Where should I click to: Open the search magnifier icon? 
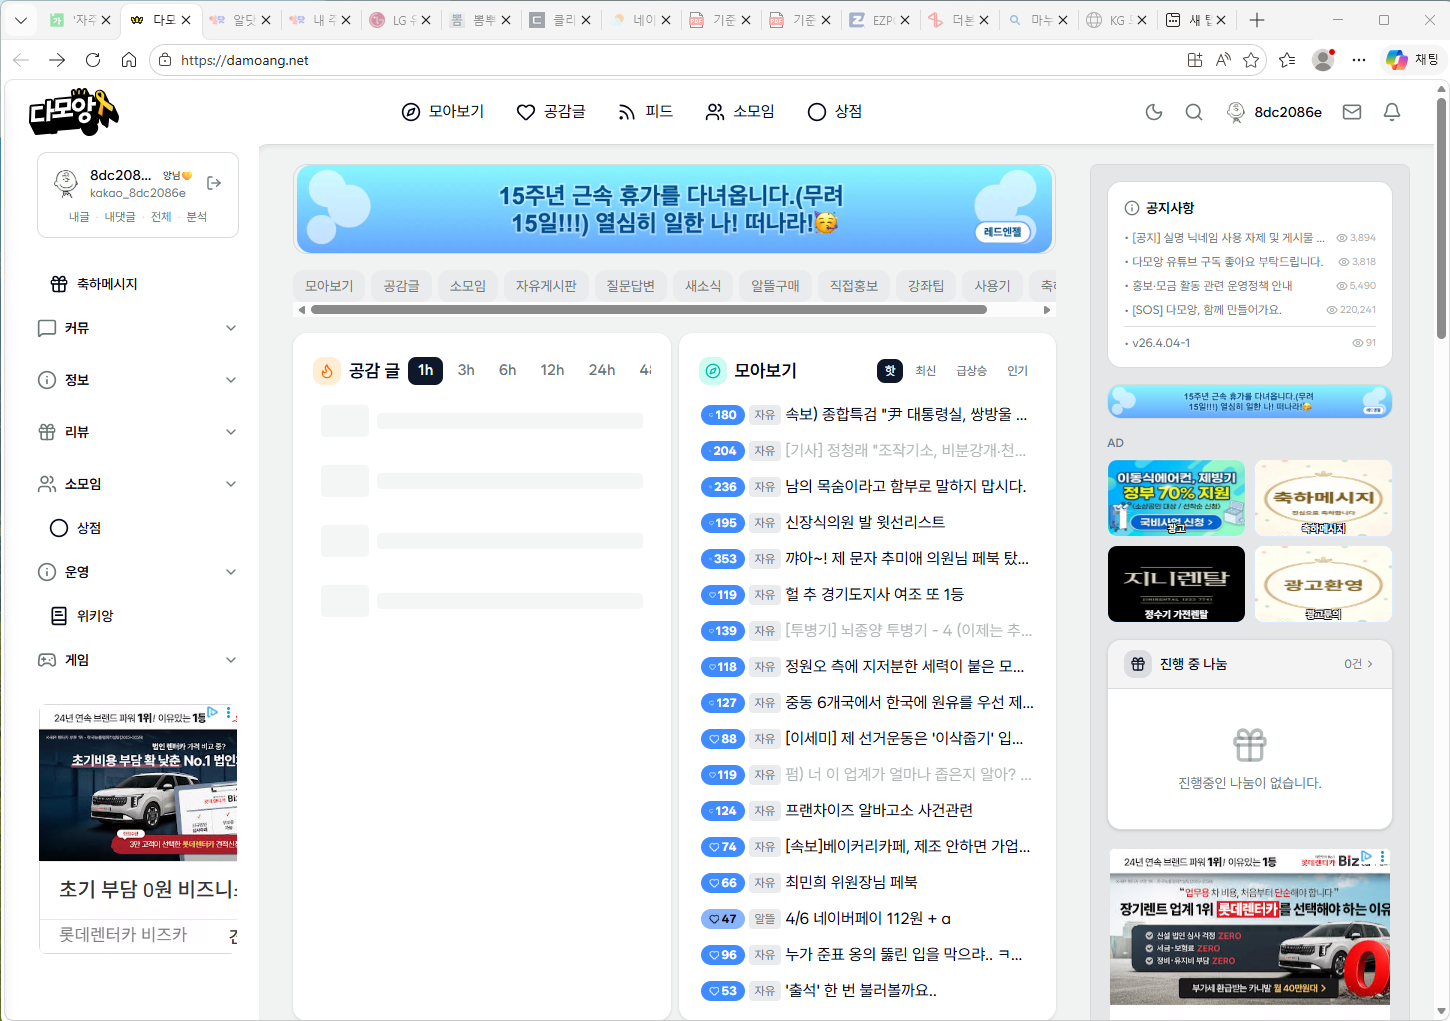[x=1194, y=112]
